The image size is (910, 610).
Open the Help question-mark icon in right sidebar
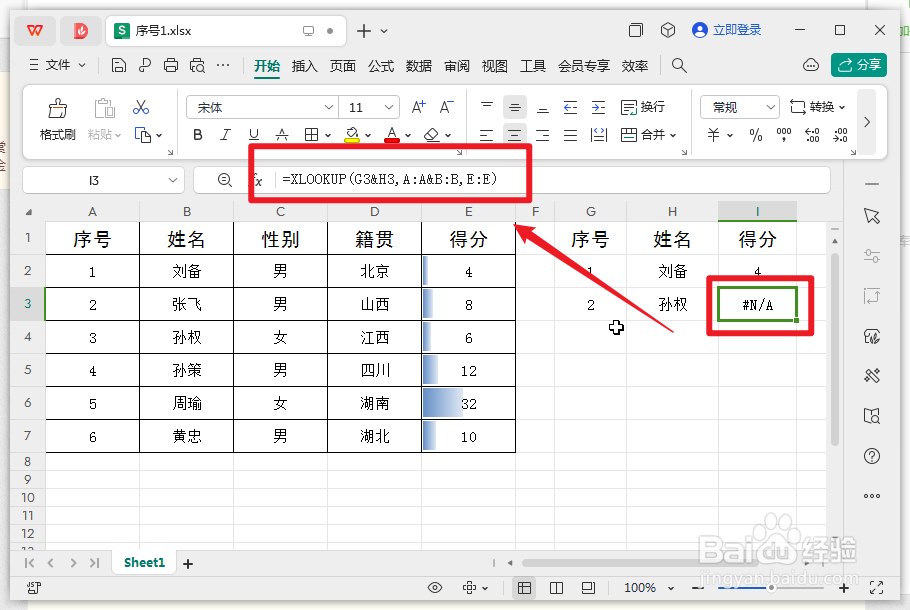tap(872, 457)
